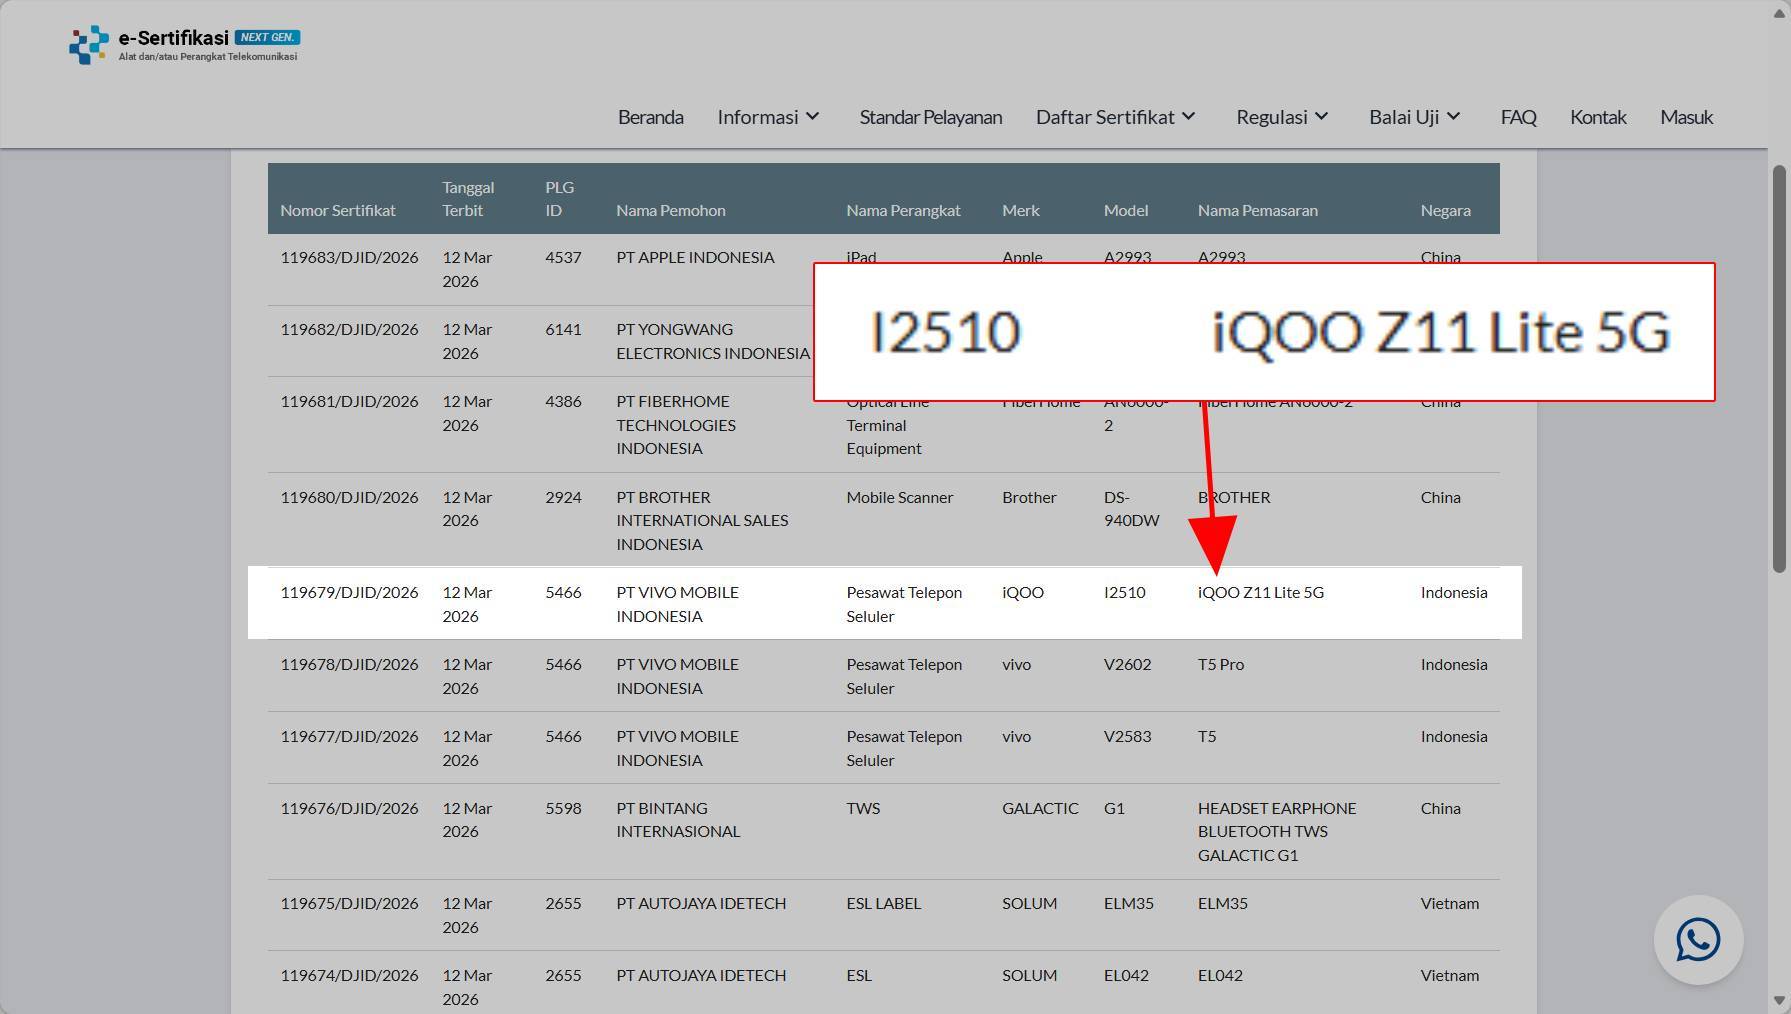Click the page vertical scrollbar thumb
Screen dimensions: 1791x1014
coord(1779,370)
